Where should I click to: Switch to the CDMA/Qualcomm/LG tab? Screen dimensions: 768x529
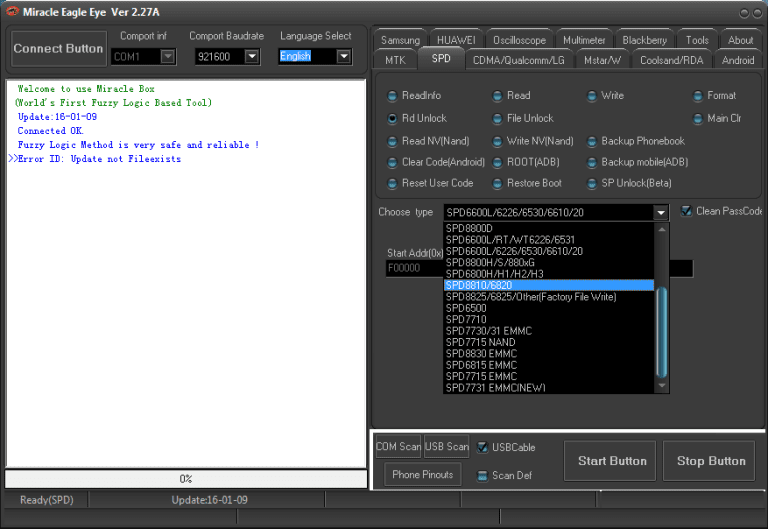click(519, 60)
